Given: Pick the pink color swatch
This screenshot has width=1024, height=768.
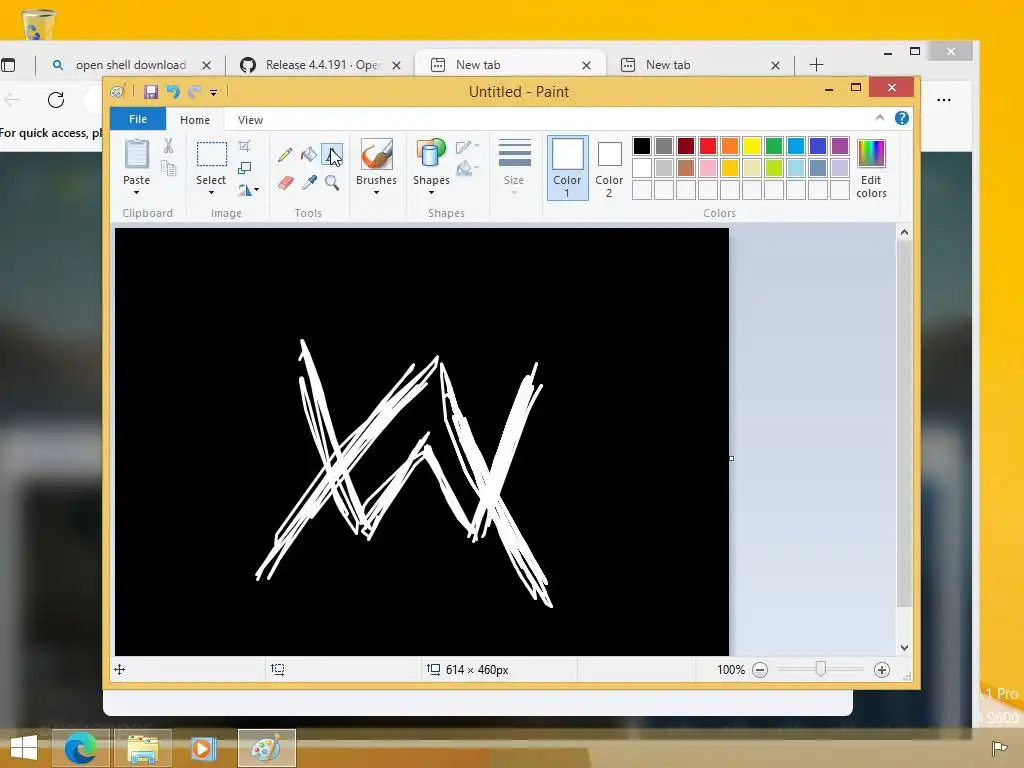Looking at the screenshot, I should [x=708, y=168].
